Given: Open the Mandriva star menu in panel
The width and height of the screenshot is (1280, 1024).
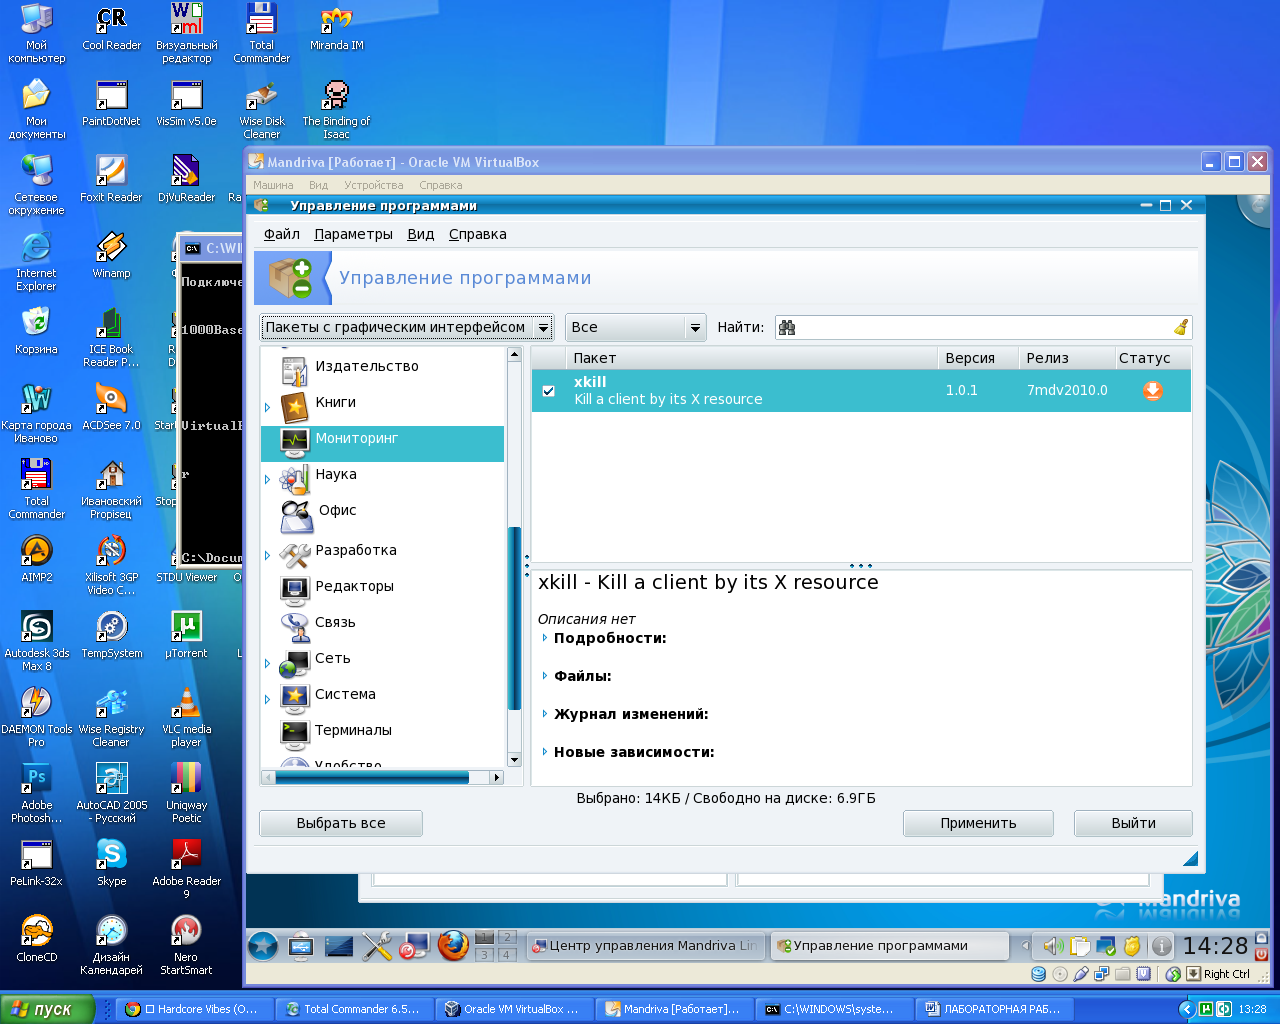Looking at the screenshot, I should tap(263, 945).
